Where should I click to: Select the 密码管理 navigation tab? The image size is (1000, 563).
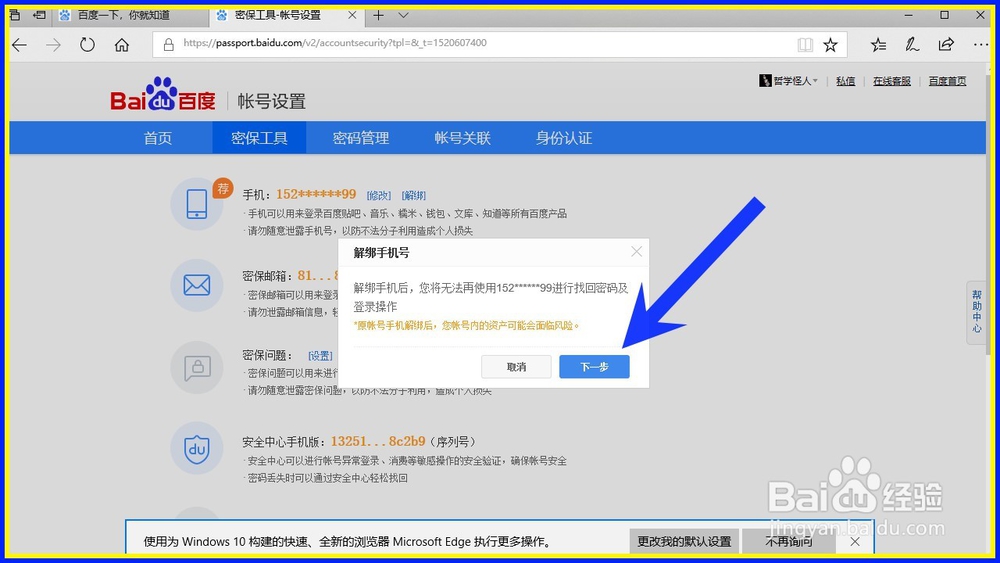coord(361,138)
